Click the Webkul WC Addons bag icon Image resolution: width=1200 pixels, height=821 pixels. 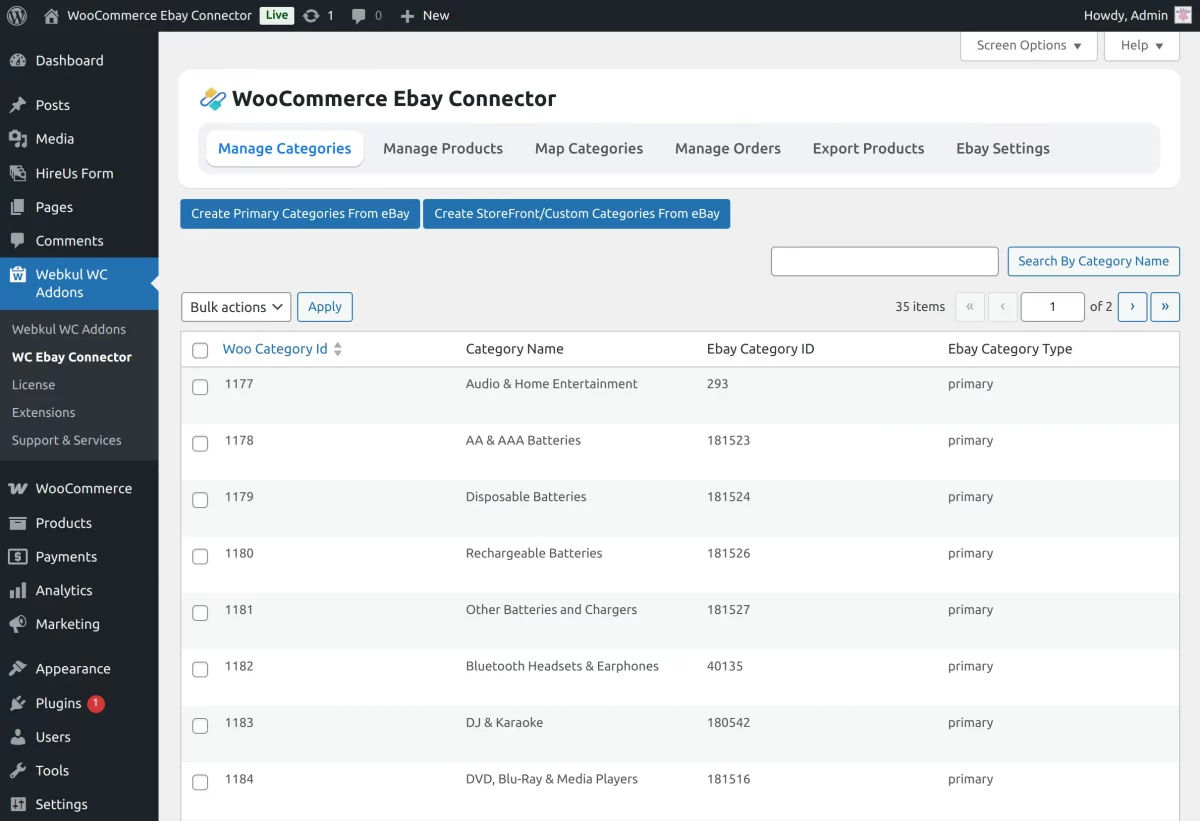(x=18, y=275)
